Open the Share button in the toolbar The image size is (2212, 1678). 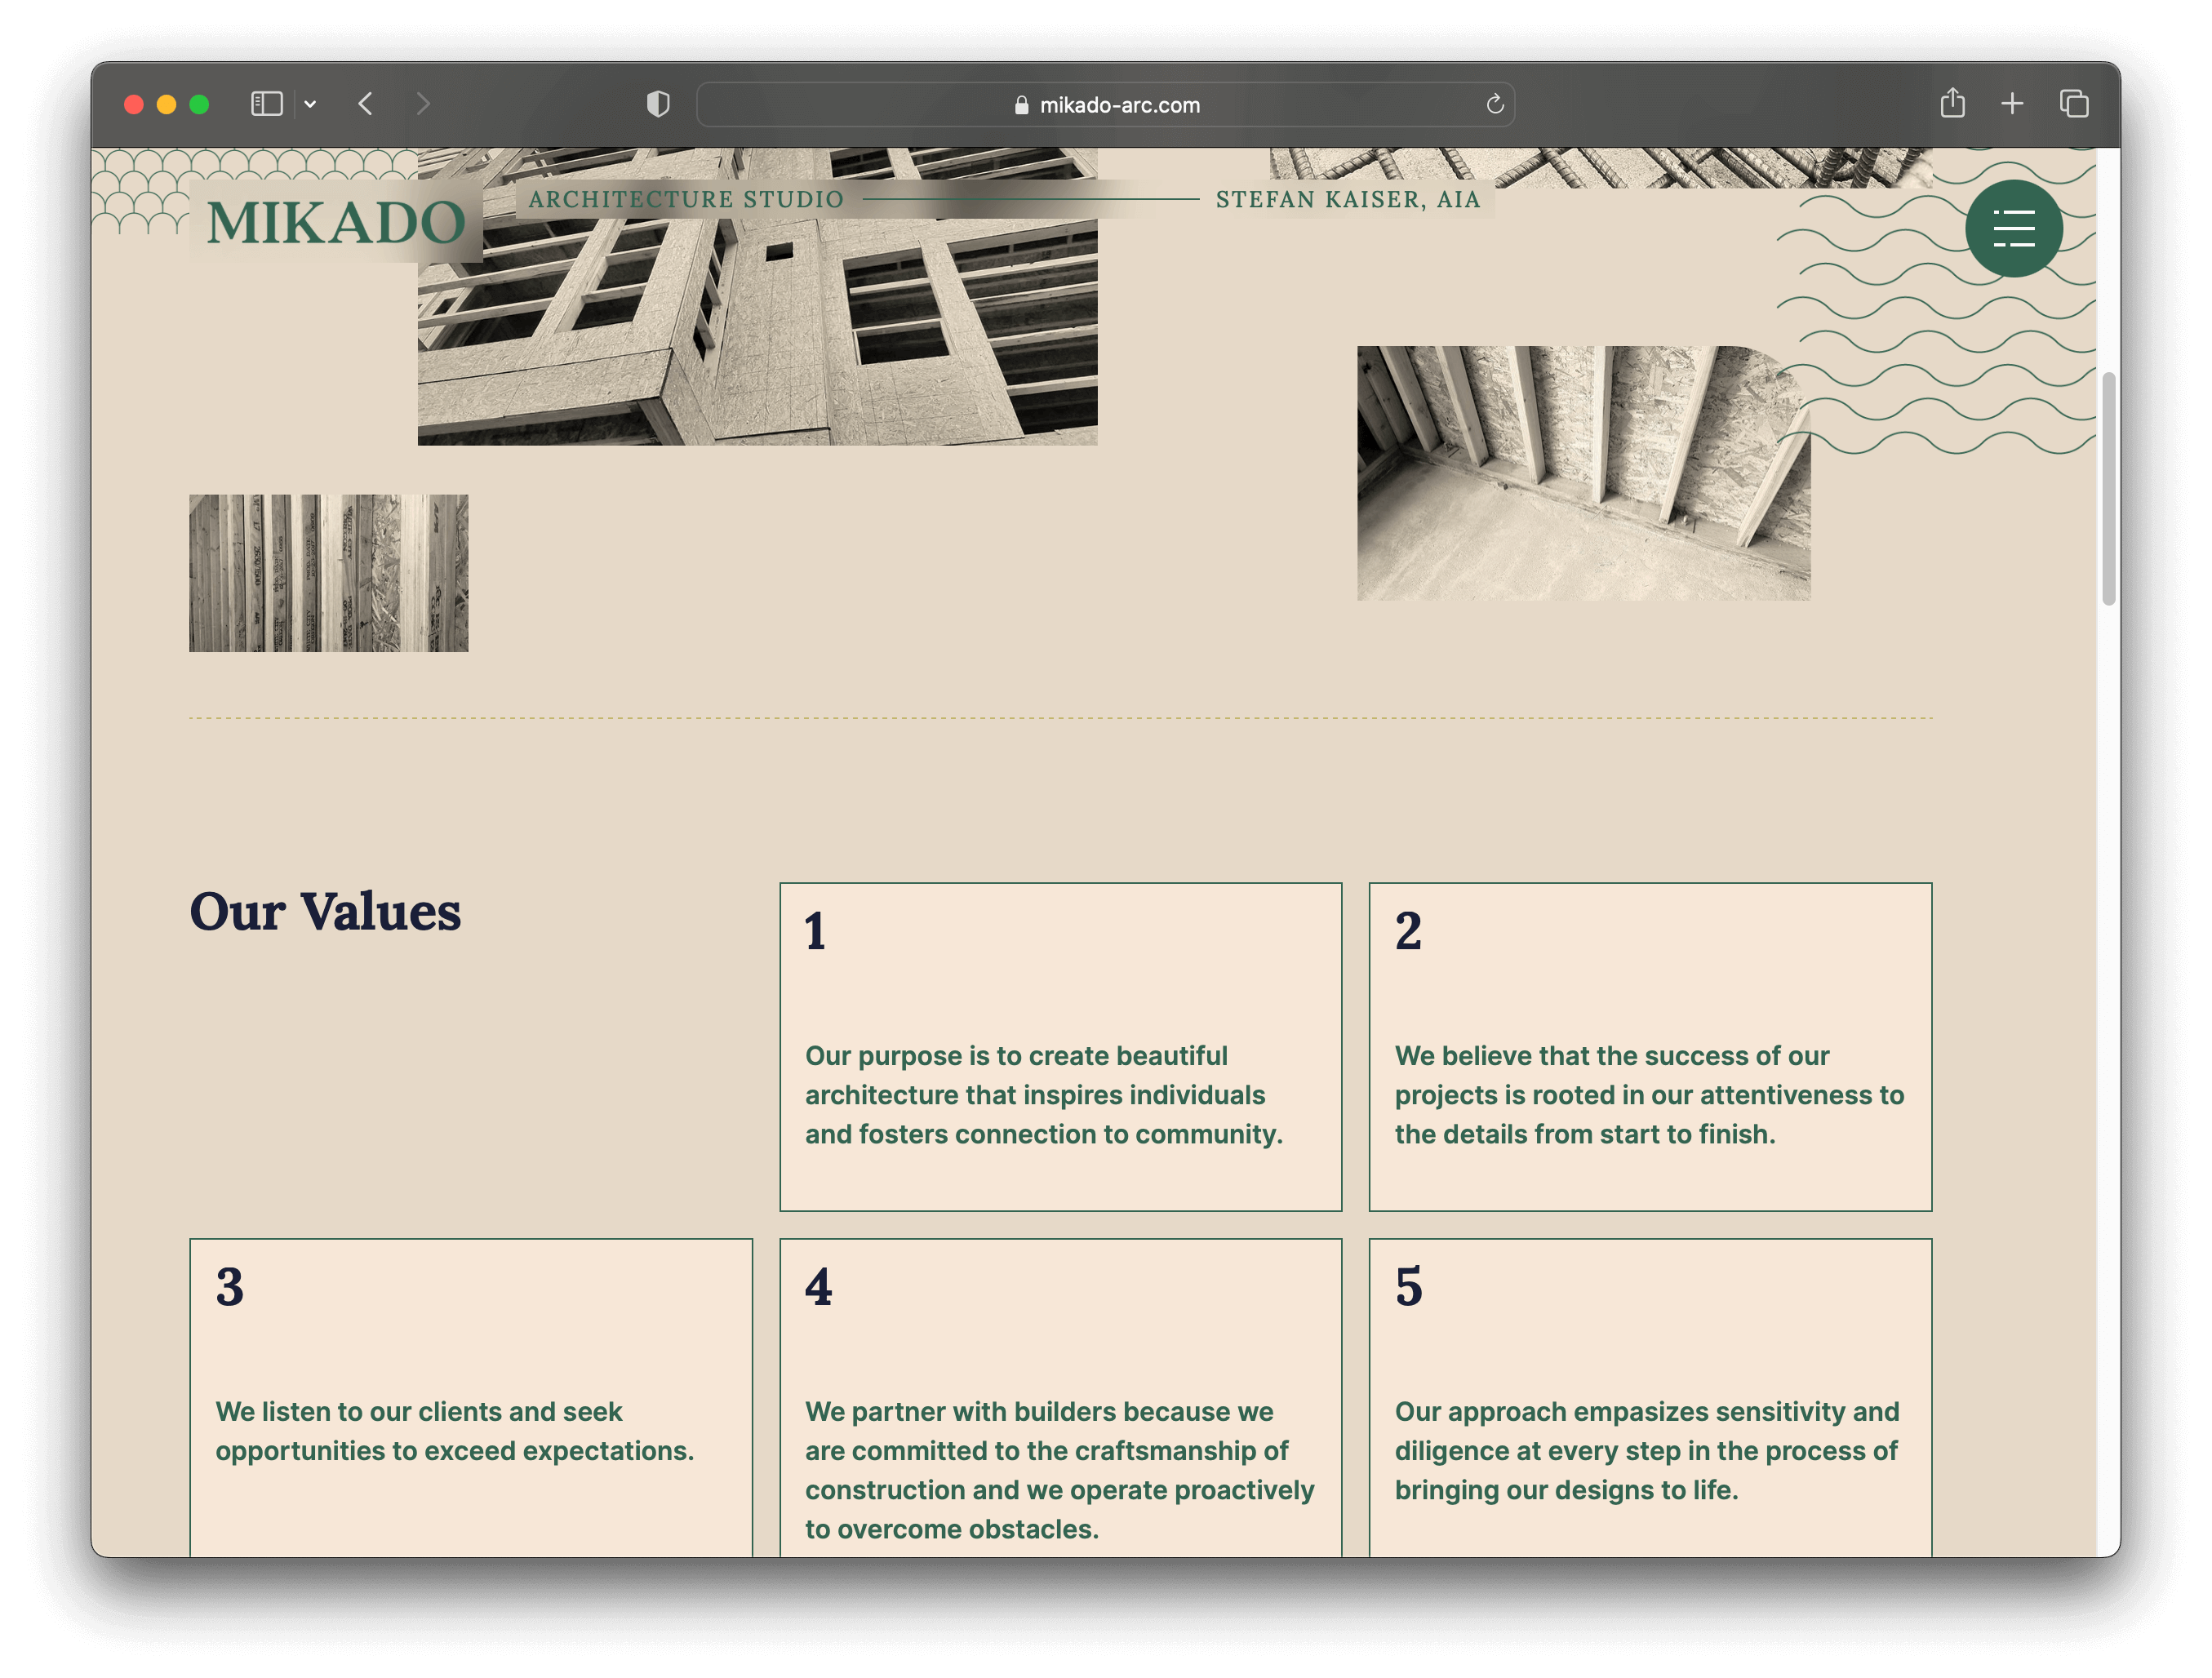[x=1952, y=103]
